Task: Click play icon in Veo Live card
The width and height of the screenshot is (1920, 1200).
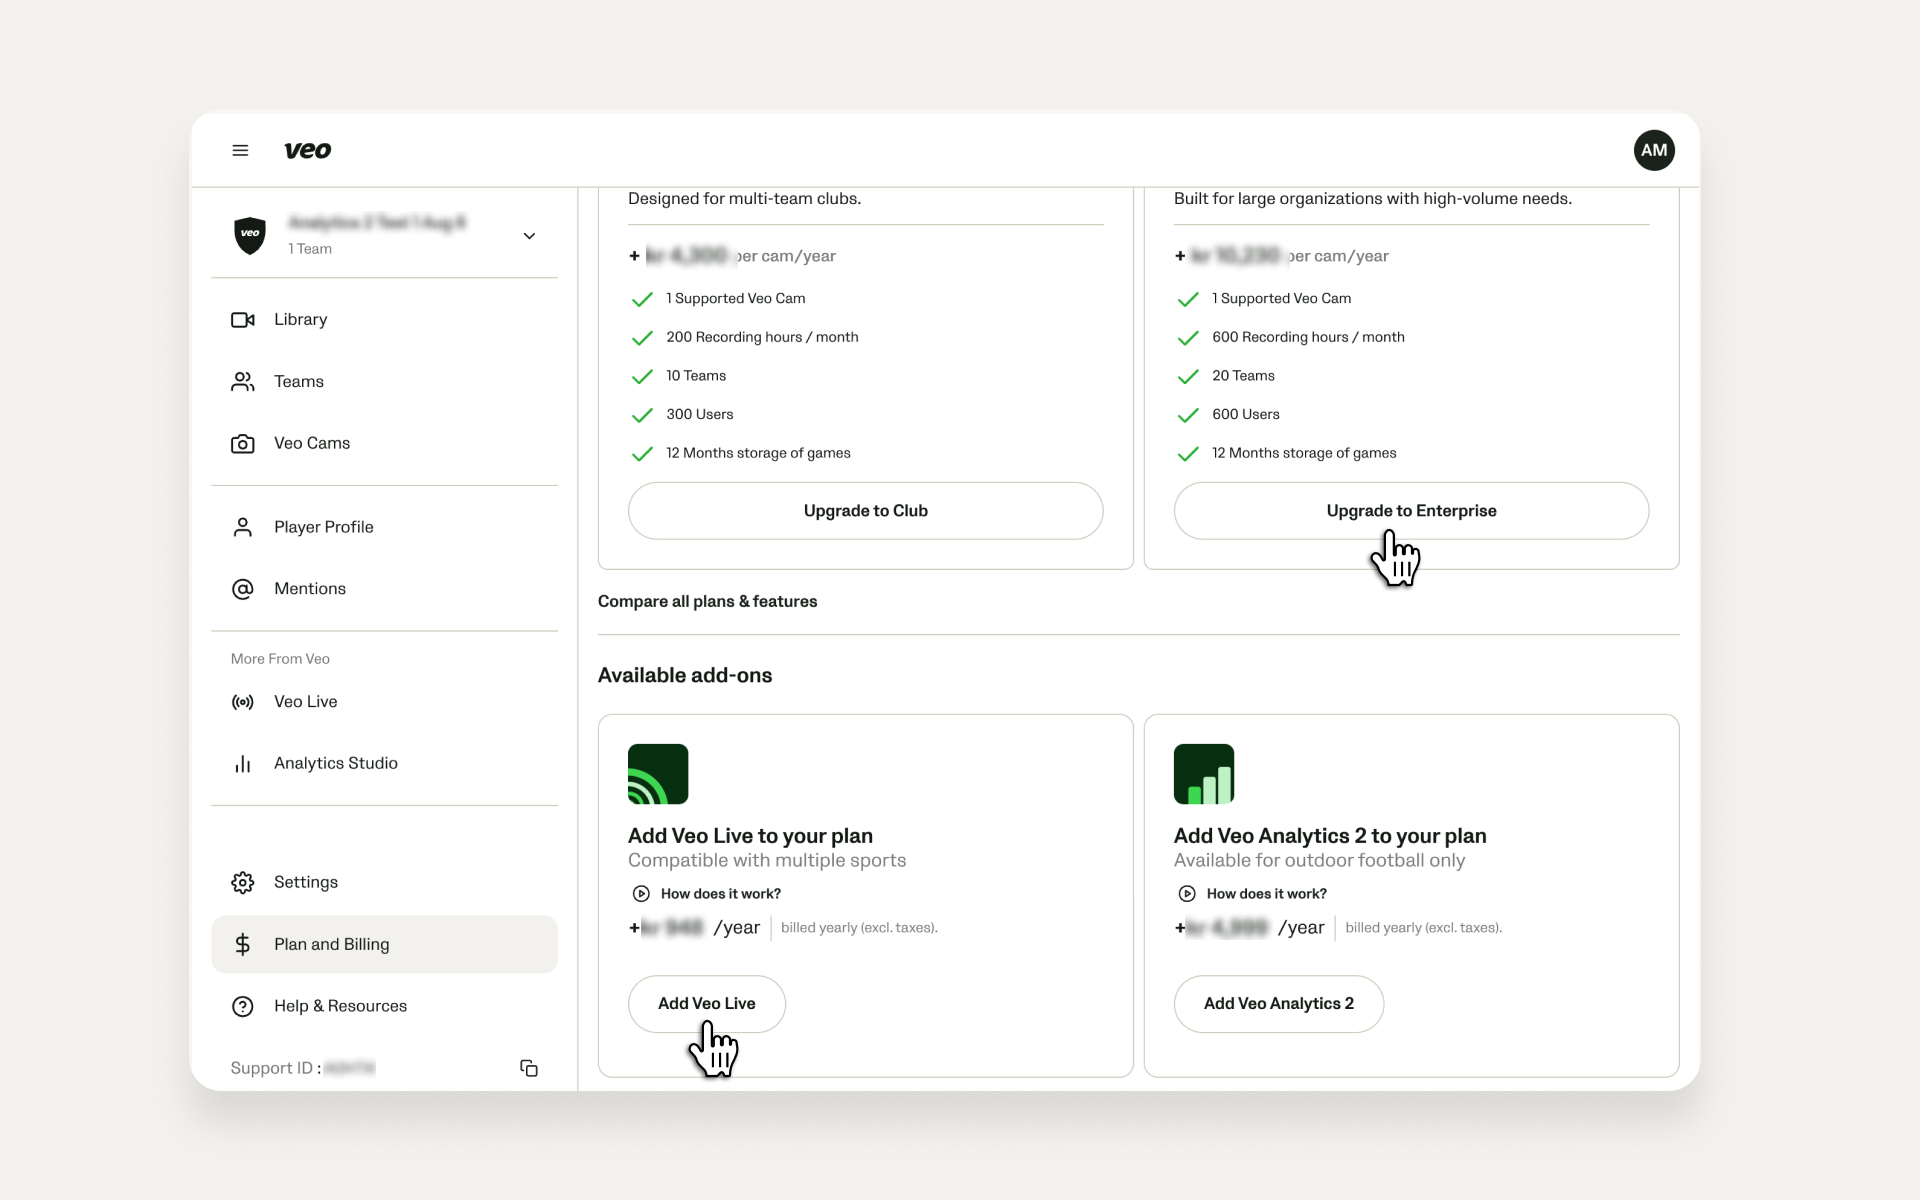Action: click(x=641, y=894)
